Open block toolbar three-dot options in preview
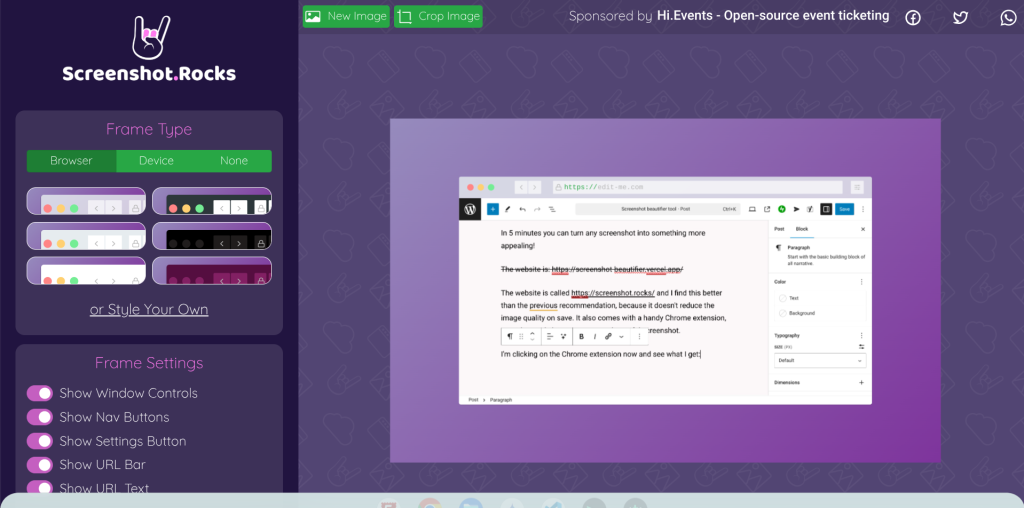 pyautogui.click(x=639, y=336)
